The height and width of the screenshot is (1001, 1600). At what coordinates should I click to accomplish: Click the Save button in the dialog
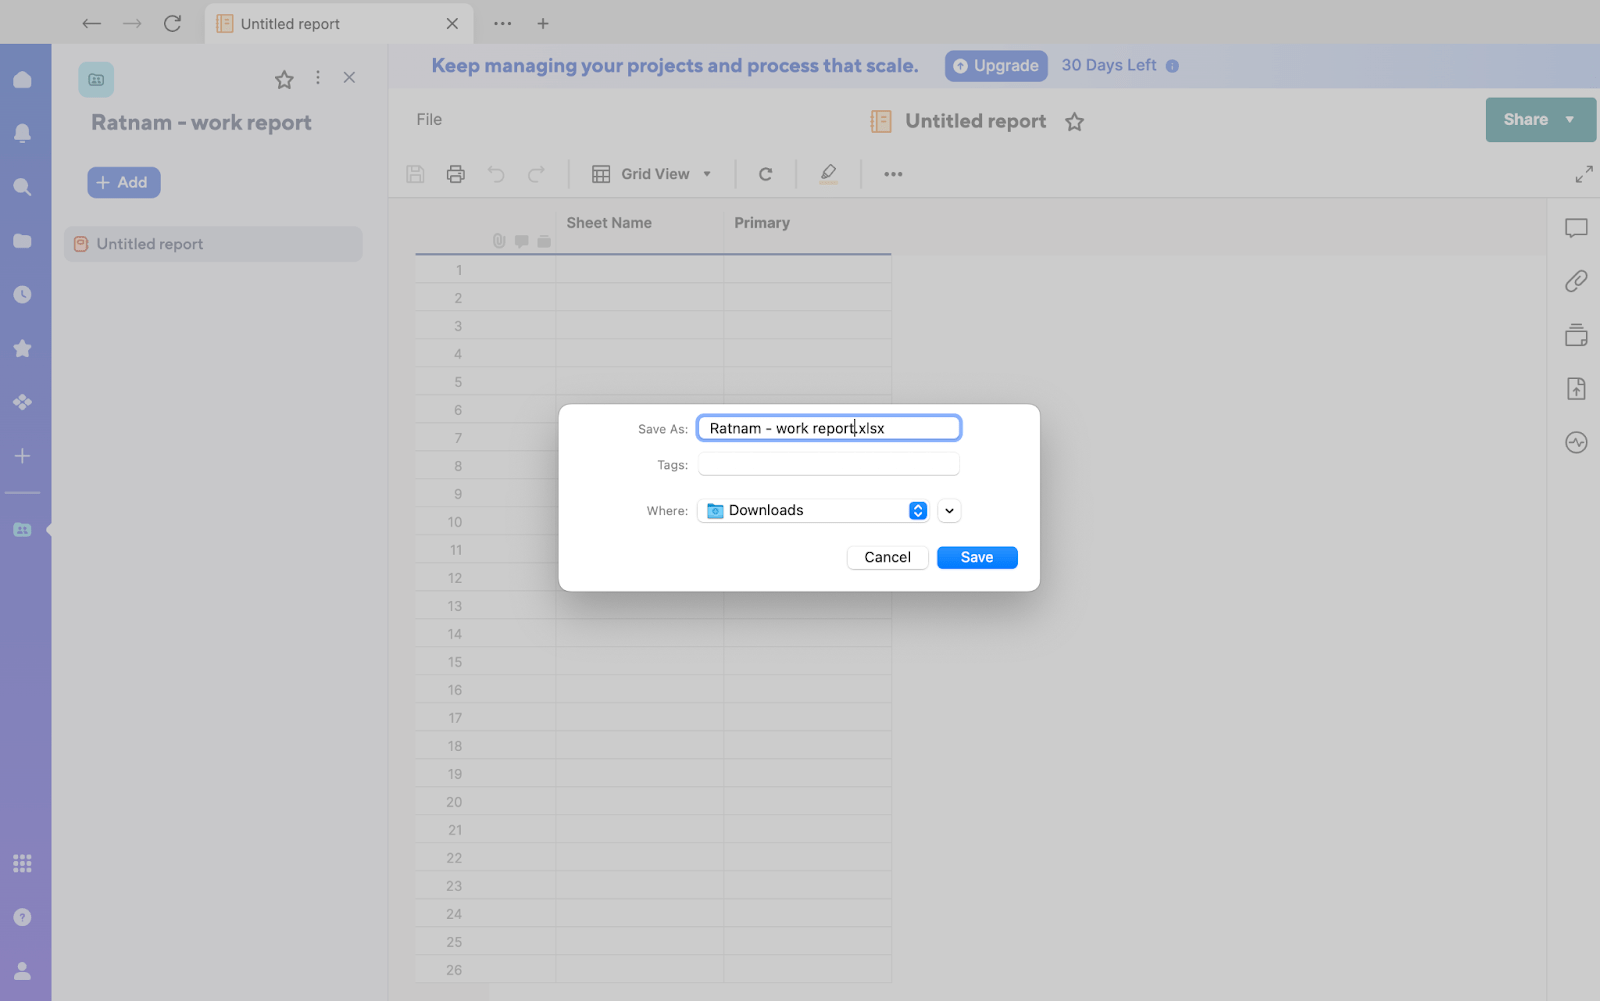click(x=976, y=557)
